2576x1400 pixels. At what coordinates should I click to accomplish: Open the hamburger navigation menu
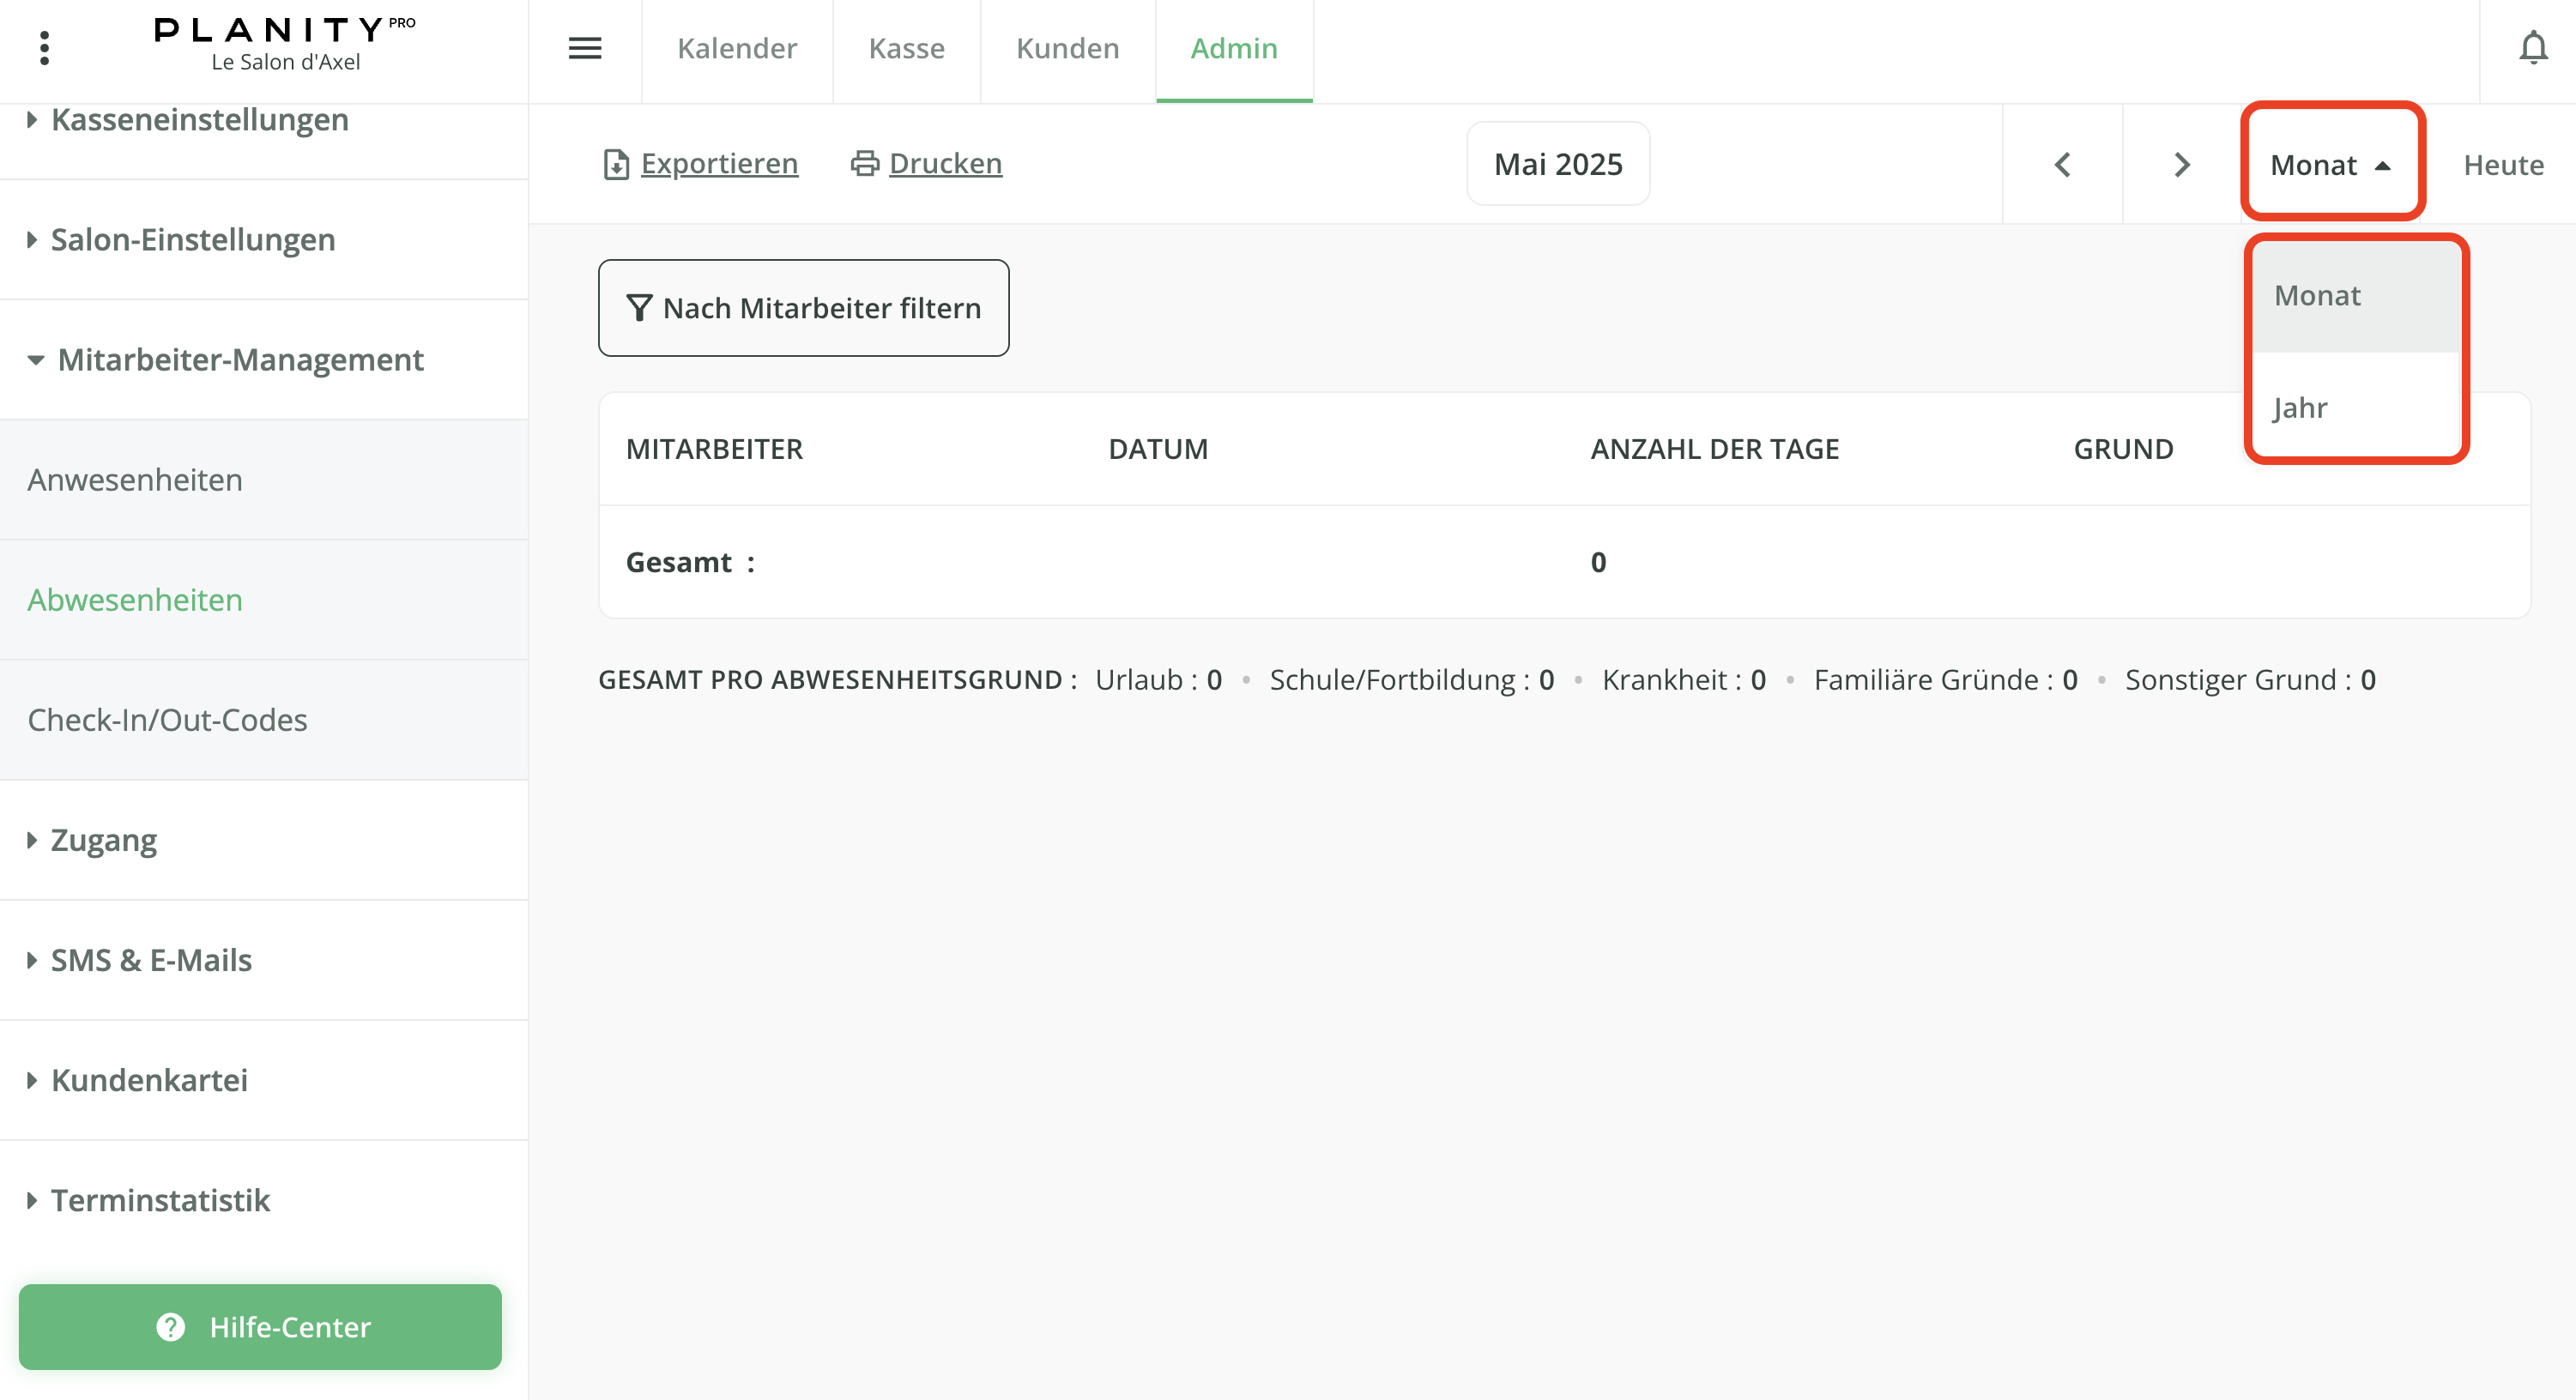[585, 48]
